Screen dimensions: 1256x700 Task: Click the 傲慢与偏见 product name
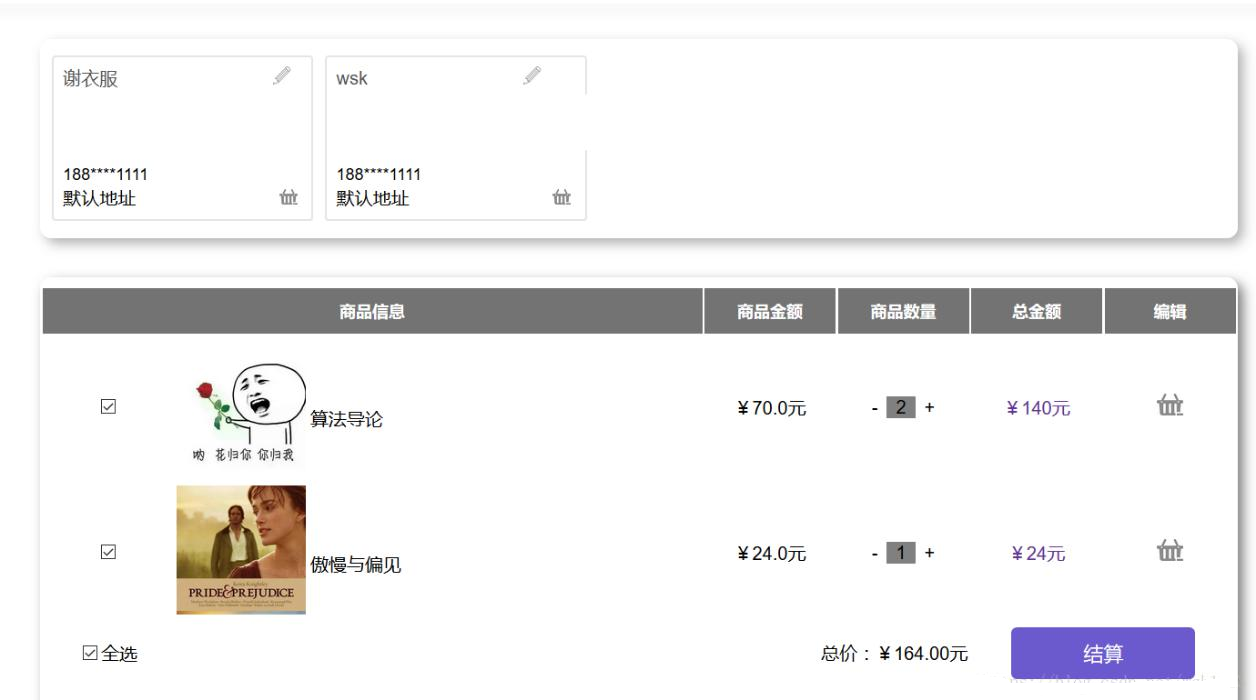(x=355, y=565)
